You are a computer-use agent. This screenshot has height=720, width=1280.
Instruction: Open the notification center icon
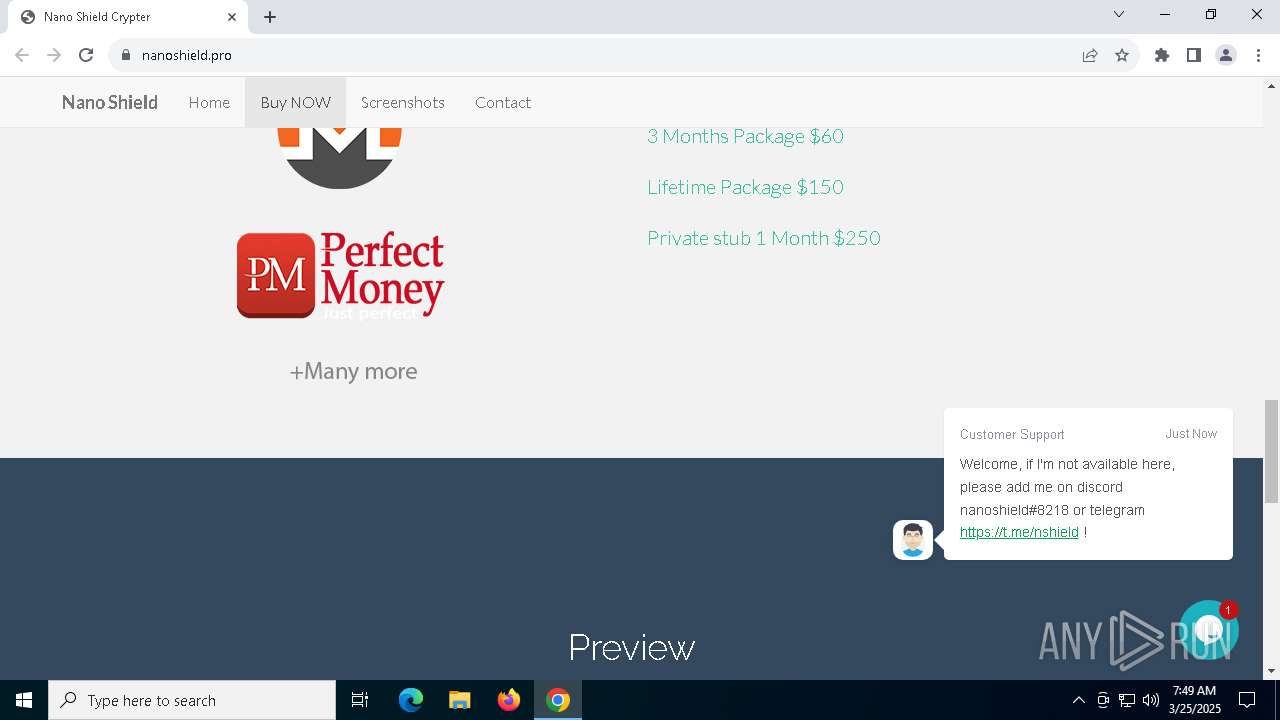pyautogui.click(x=1247, y=700)
